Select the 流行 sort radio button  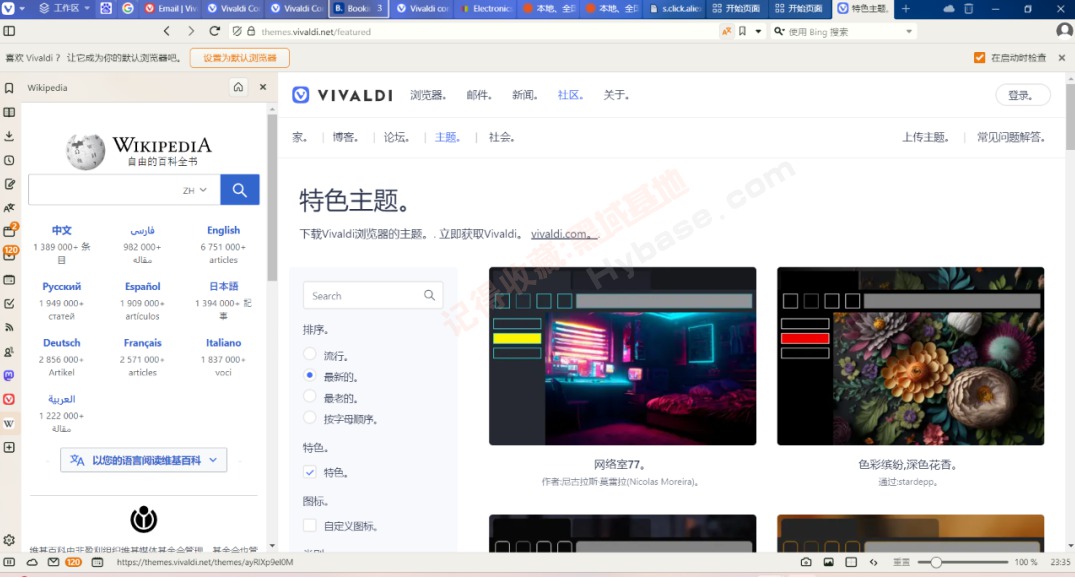310,354
